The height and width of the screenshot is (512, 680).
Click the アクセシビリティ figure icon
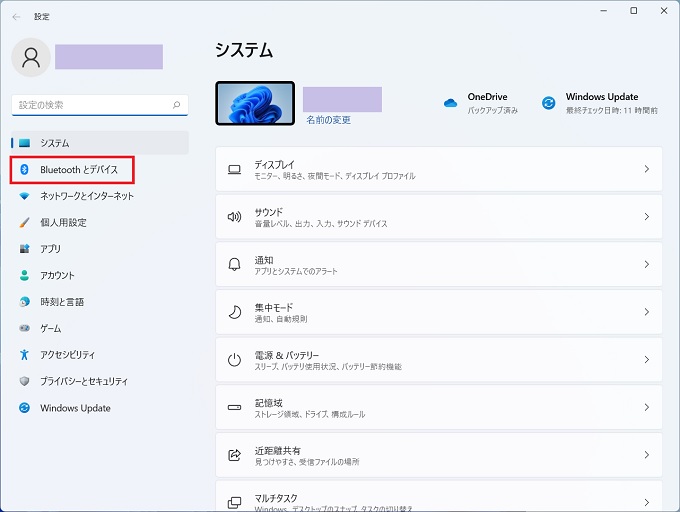(24, 355)
